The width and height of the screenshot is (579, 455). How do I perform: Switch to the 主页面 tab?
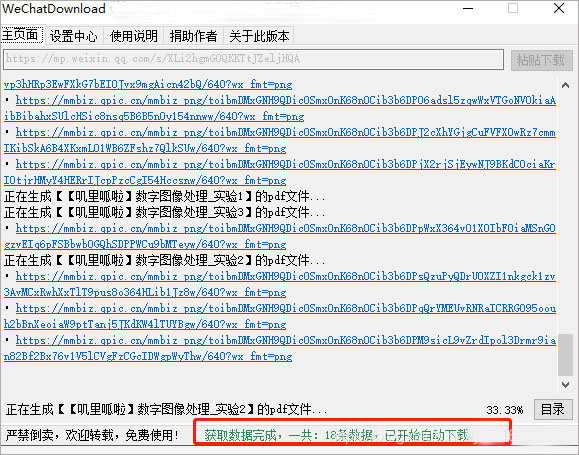[x=22, y=35]
